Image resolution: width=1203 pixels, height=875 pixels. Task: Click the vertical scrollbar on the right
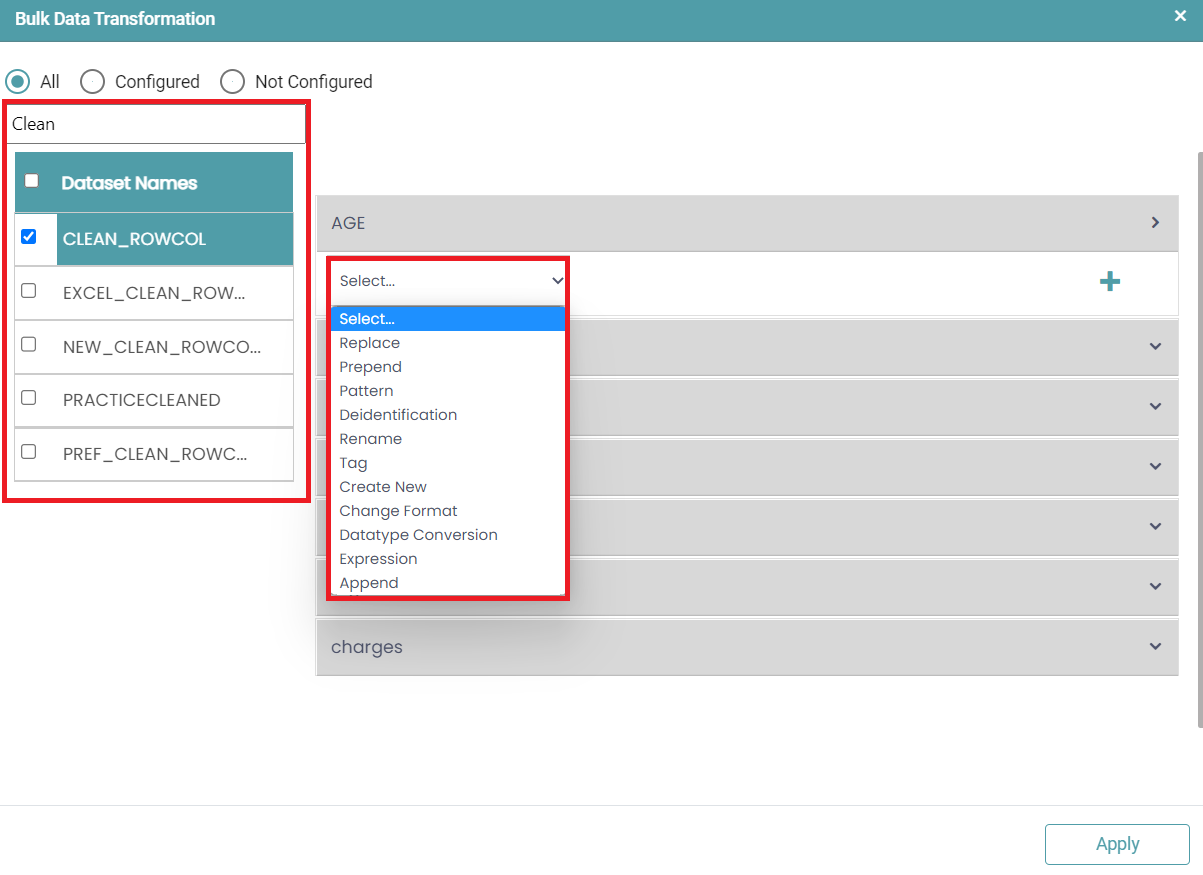click(x=1199, y=440)
